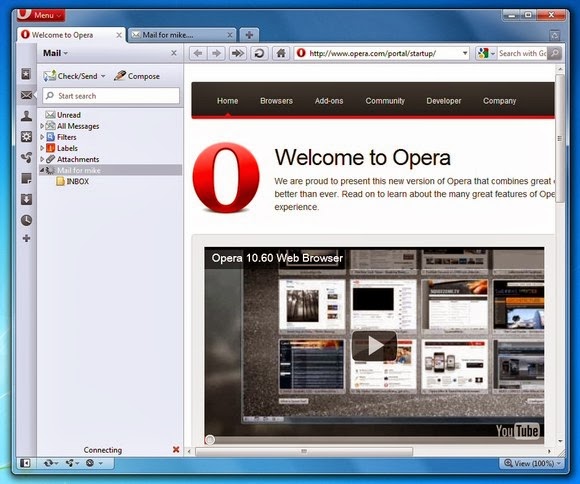Go forward to next page
Viewport: 580px width, 484px height.
coord(216,53)
